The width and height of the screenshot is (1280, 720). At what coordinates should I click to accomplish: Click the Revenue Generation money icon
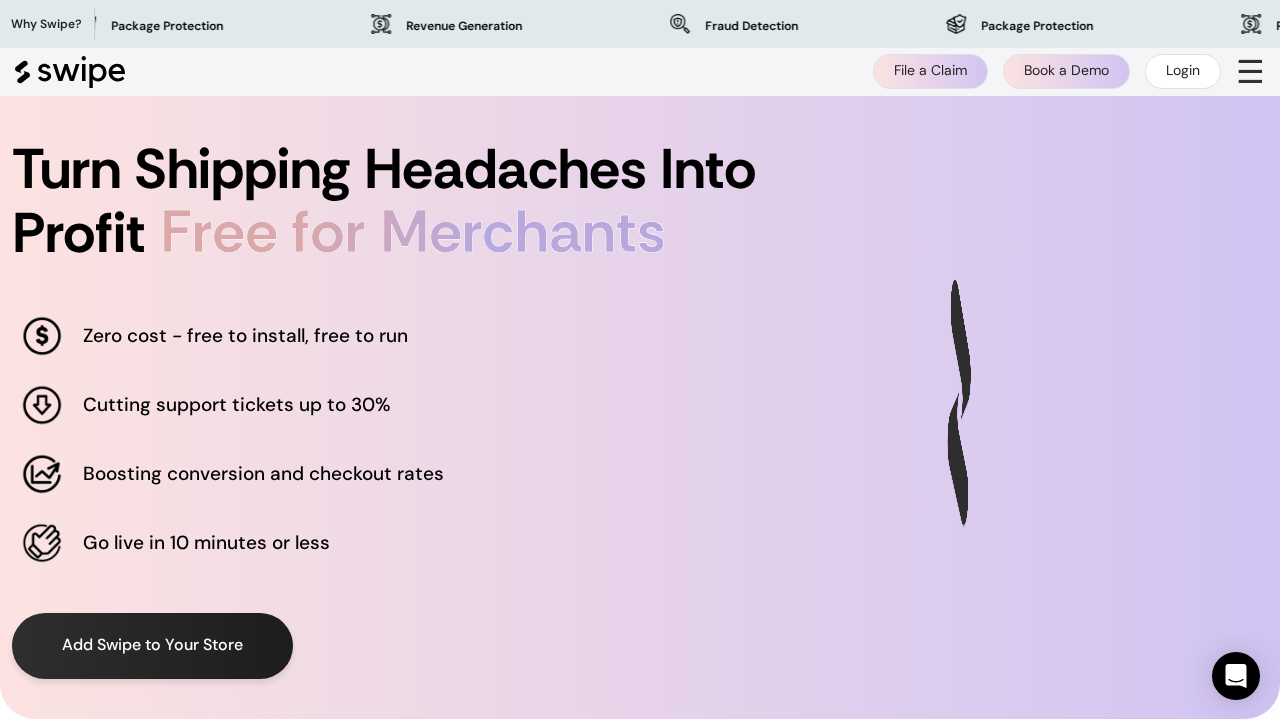click(381, 24)
